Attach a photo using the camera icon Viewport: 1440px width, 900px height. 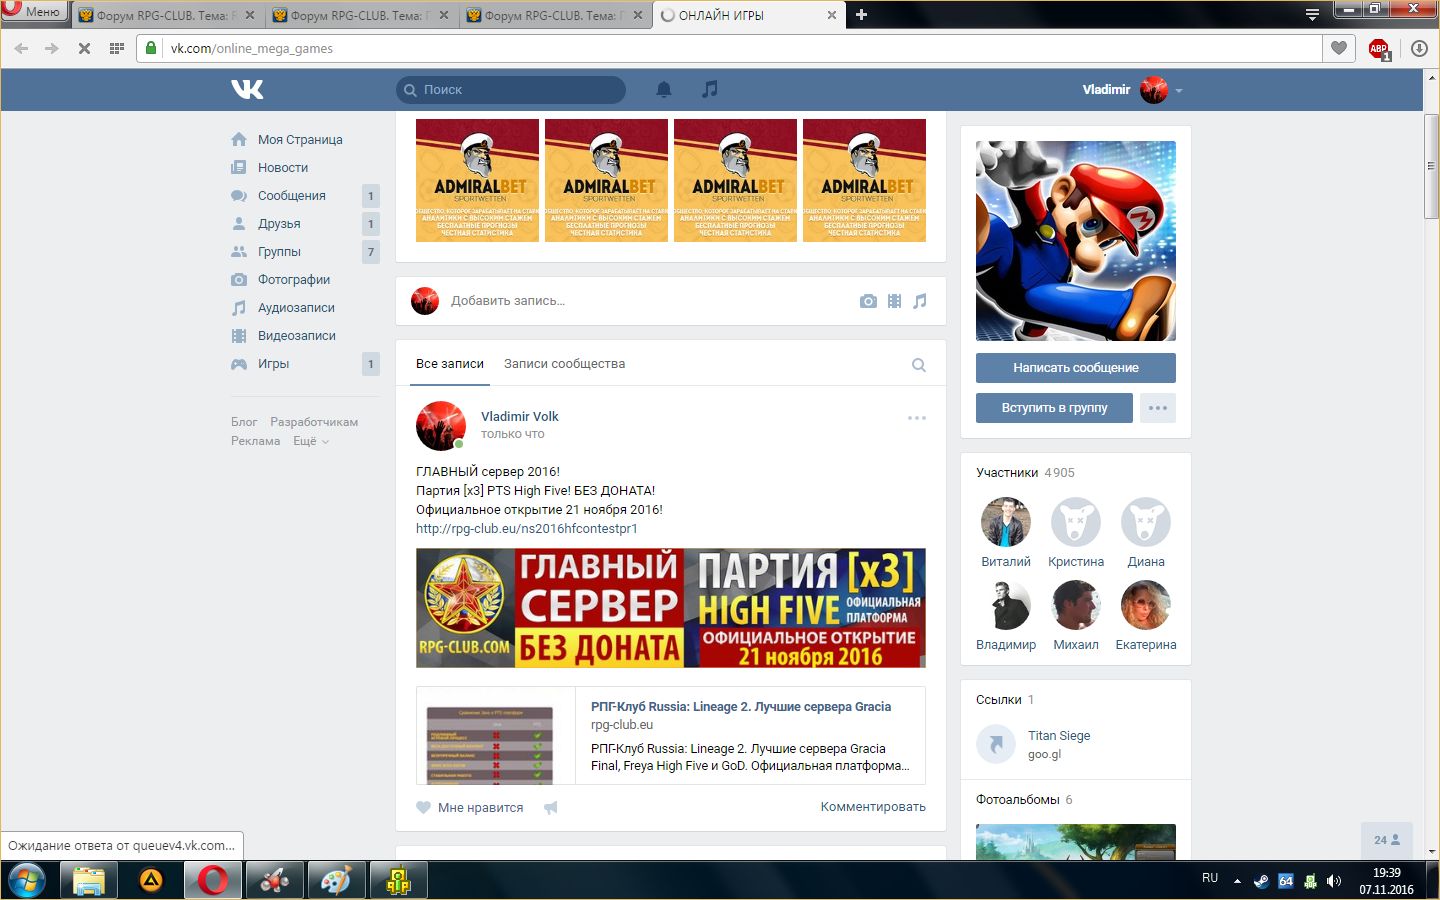[868, 301]
